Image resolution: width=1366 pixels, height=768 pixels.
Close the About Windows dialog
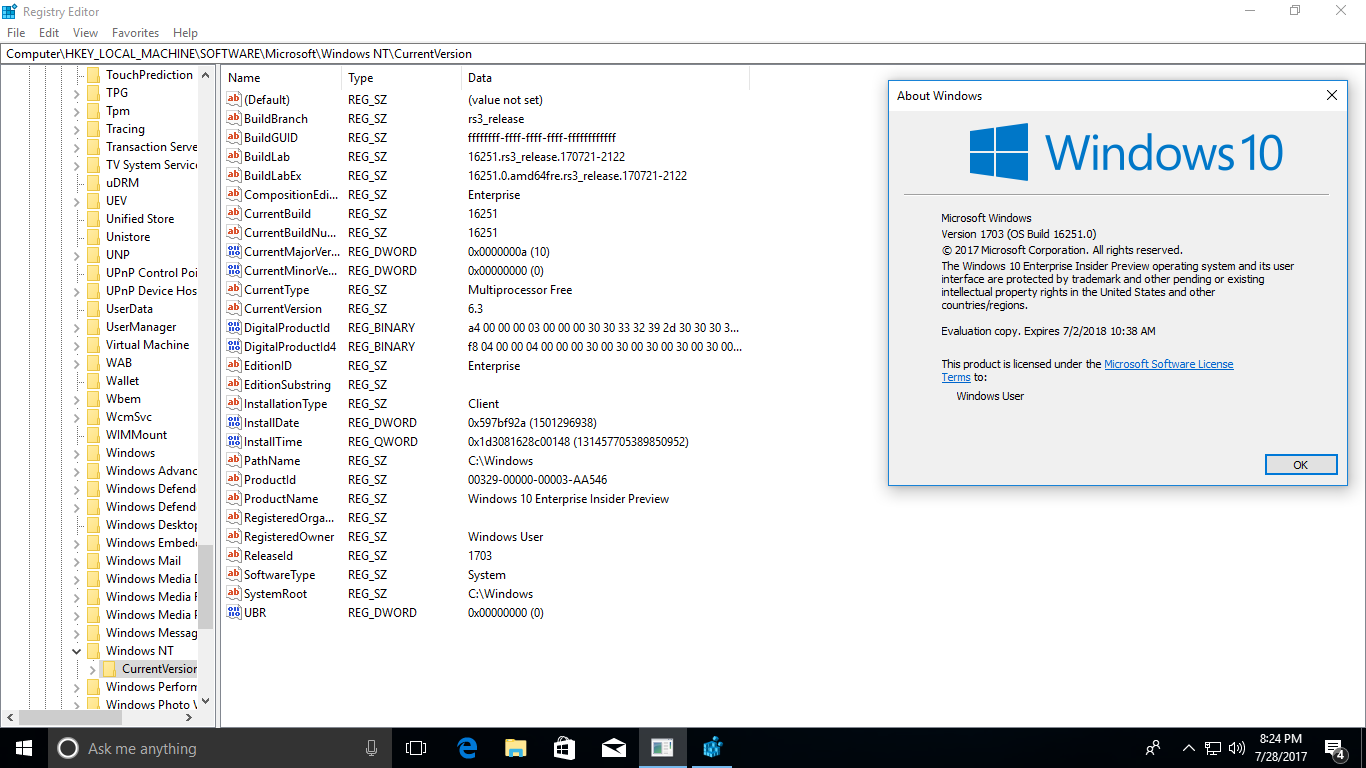coord(1331,96)
